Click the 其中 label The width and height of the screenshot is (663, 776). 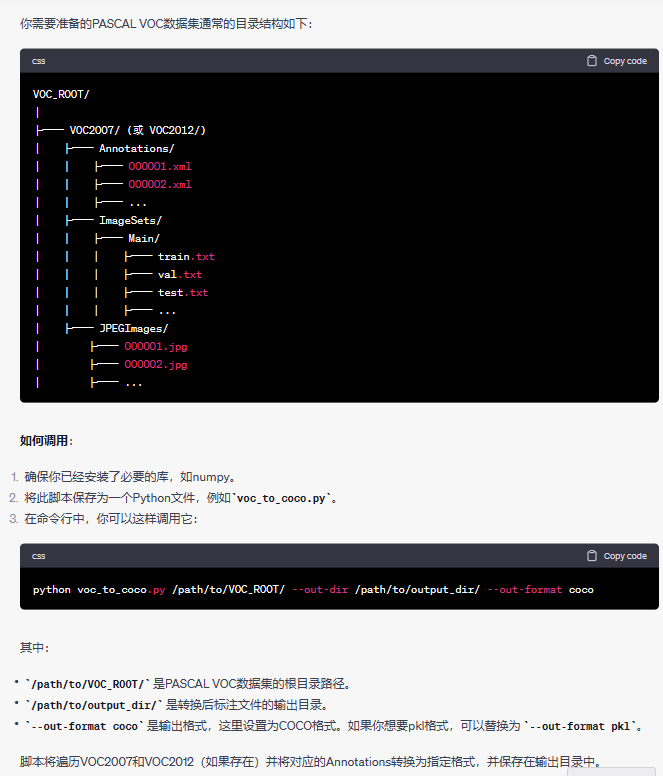pos(34,647)
